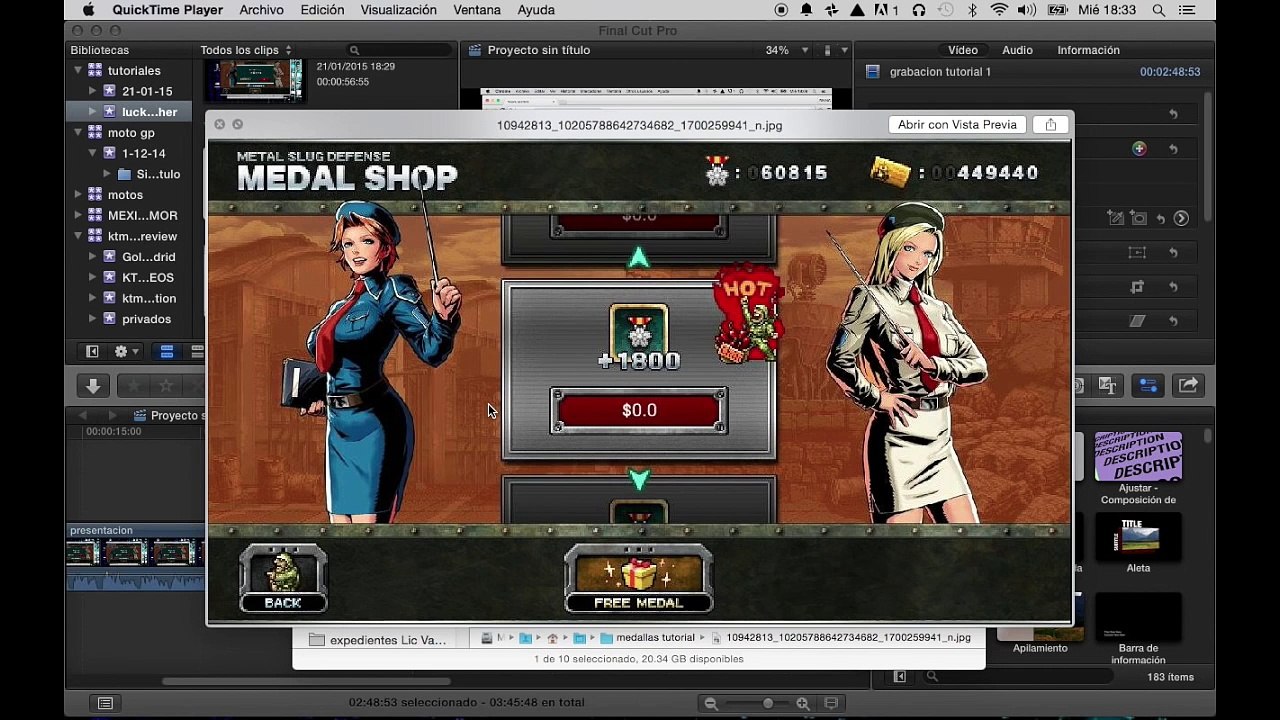Click the add shape mask icon
Screen dimensions: 1280x720
[x=1138, y=218]
